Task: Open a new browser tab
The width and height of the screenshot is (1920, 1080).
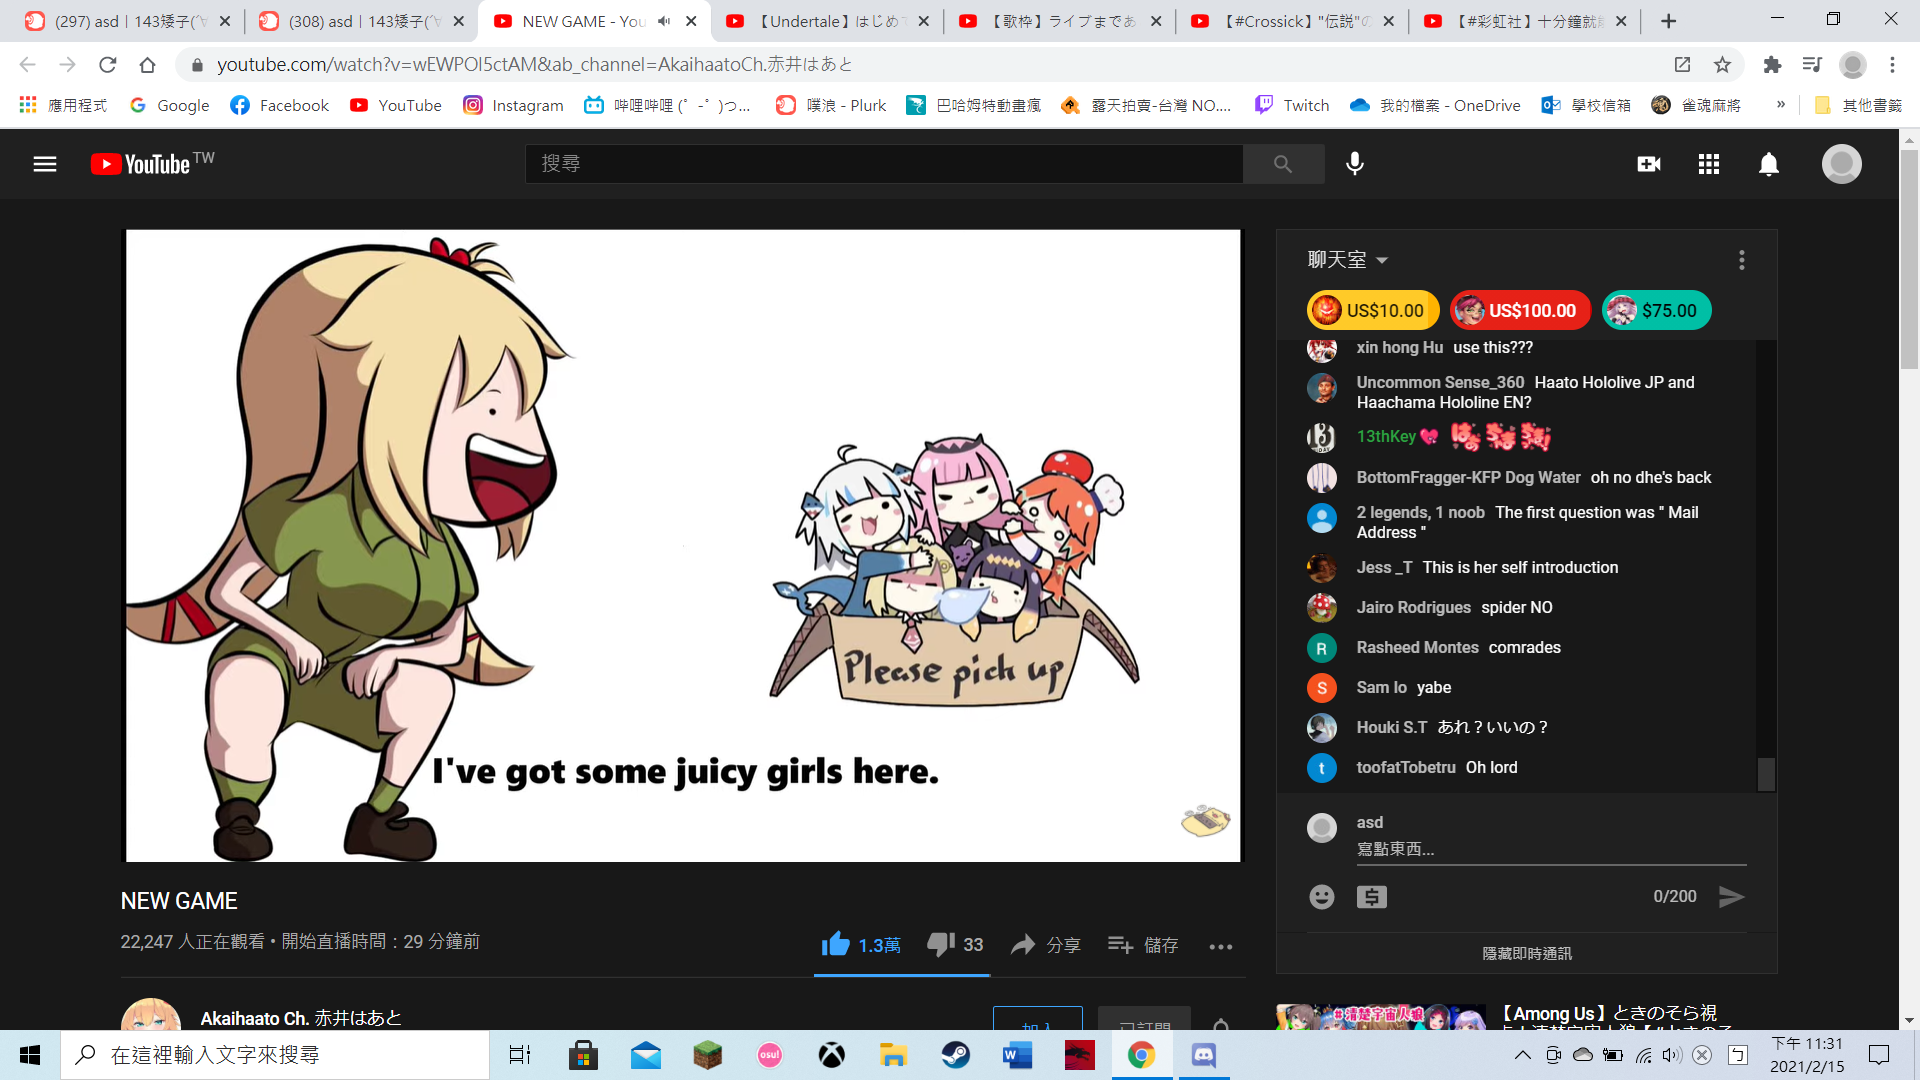Action: tap(1669, 21)
